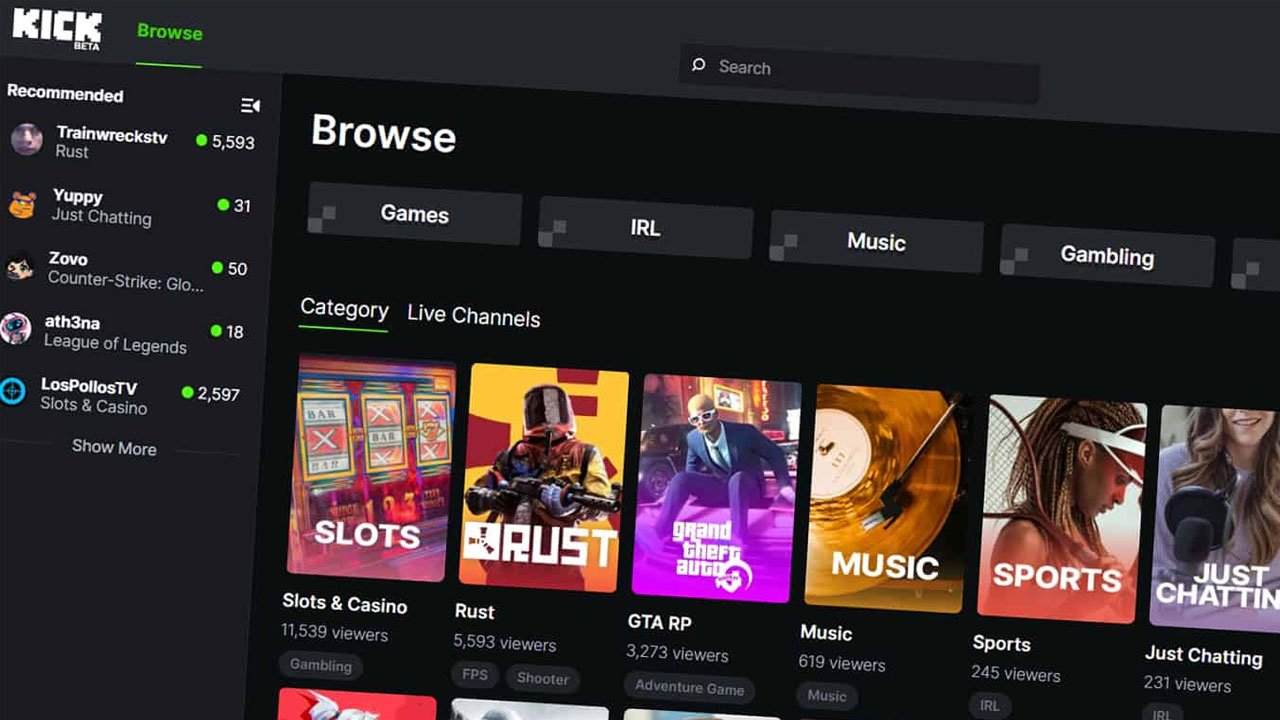
Task: Select the IRL category button
Action: pos(645,228)
